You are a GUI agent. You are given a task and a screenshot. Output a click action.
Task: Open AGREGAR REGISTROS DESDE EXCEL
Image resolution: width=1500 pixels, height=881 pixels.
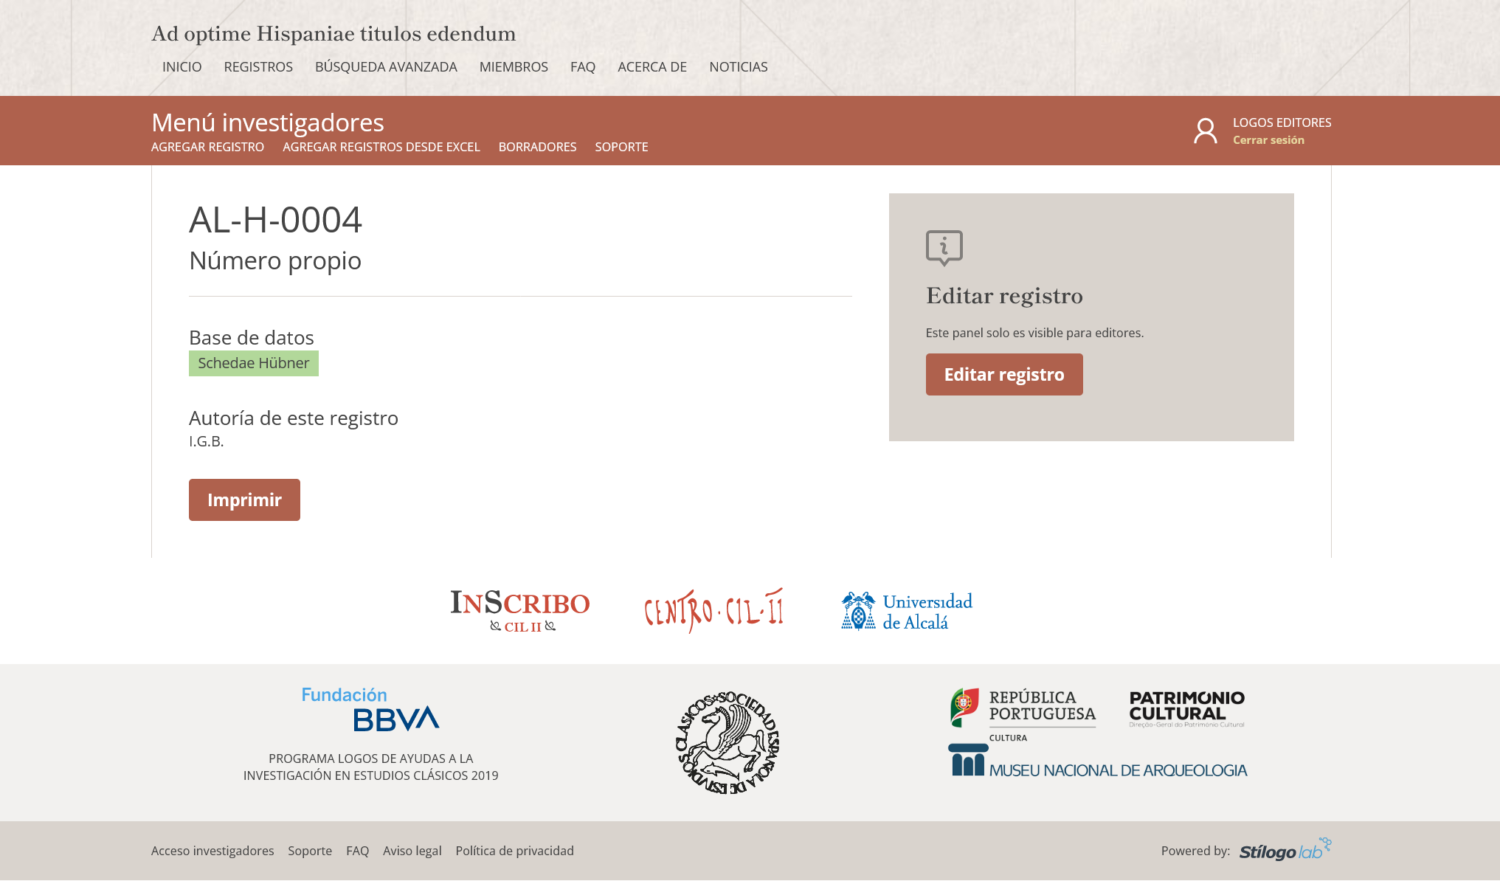point(381,146)
